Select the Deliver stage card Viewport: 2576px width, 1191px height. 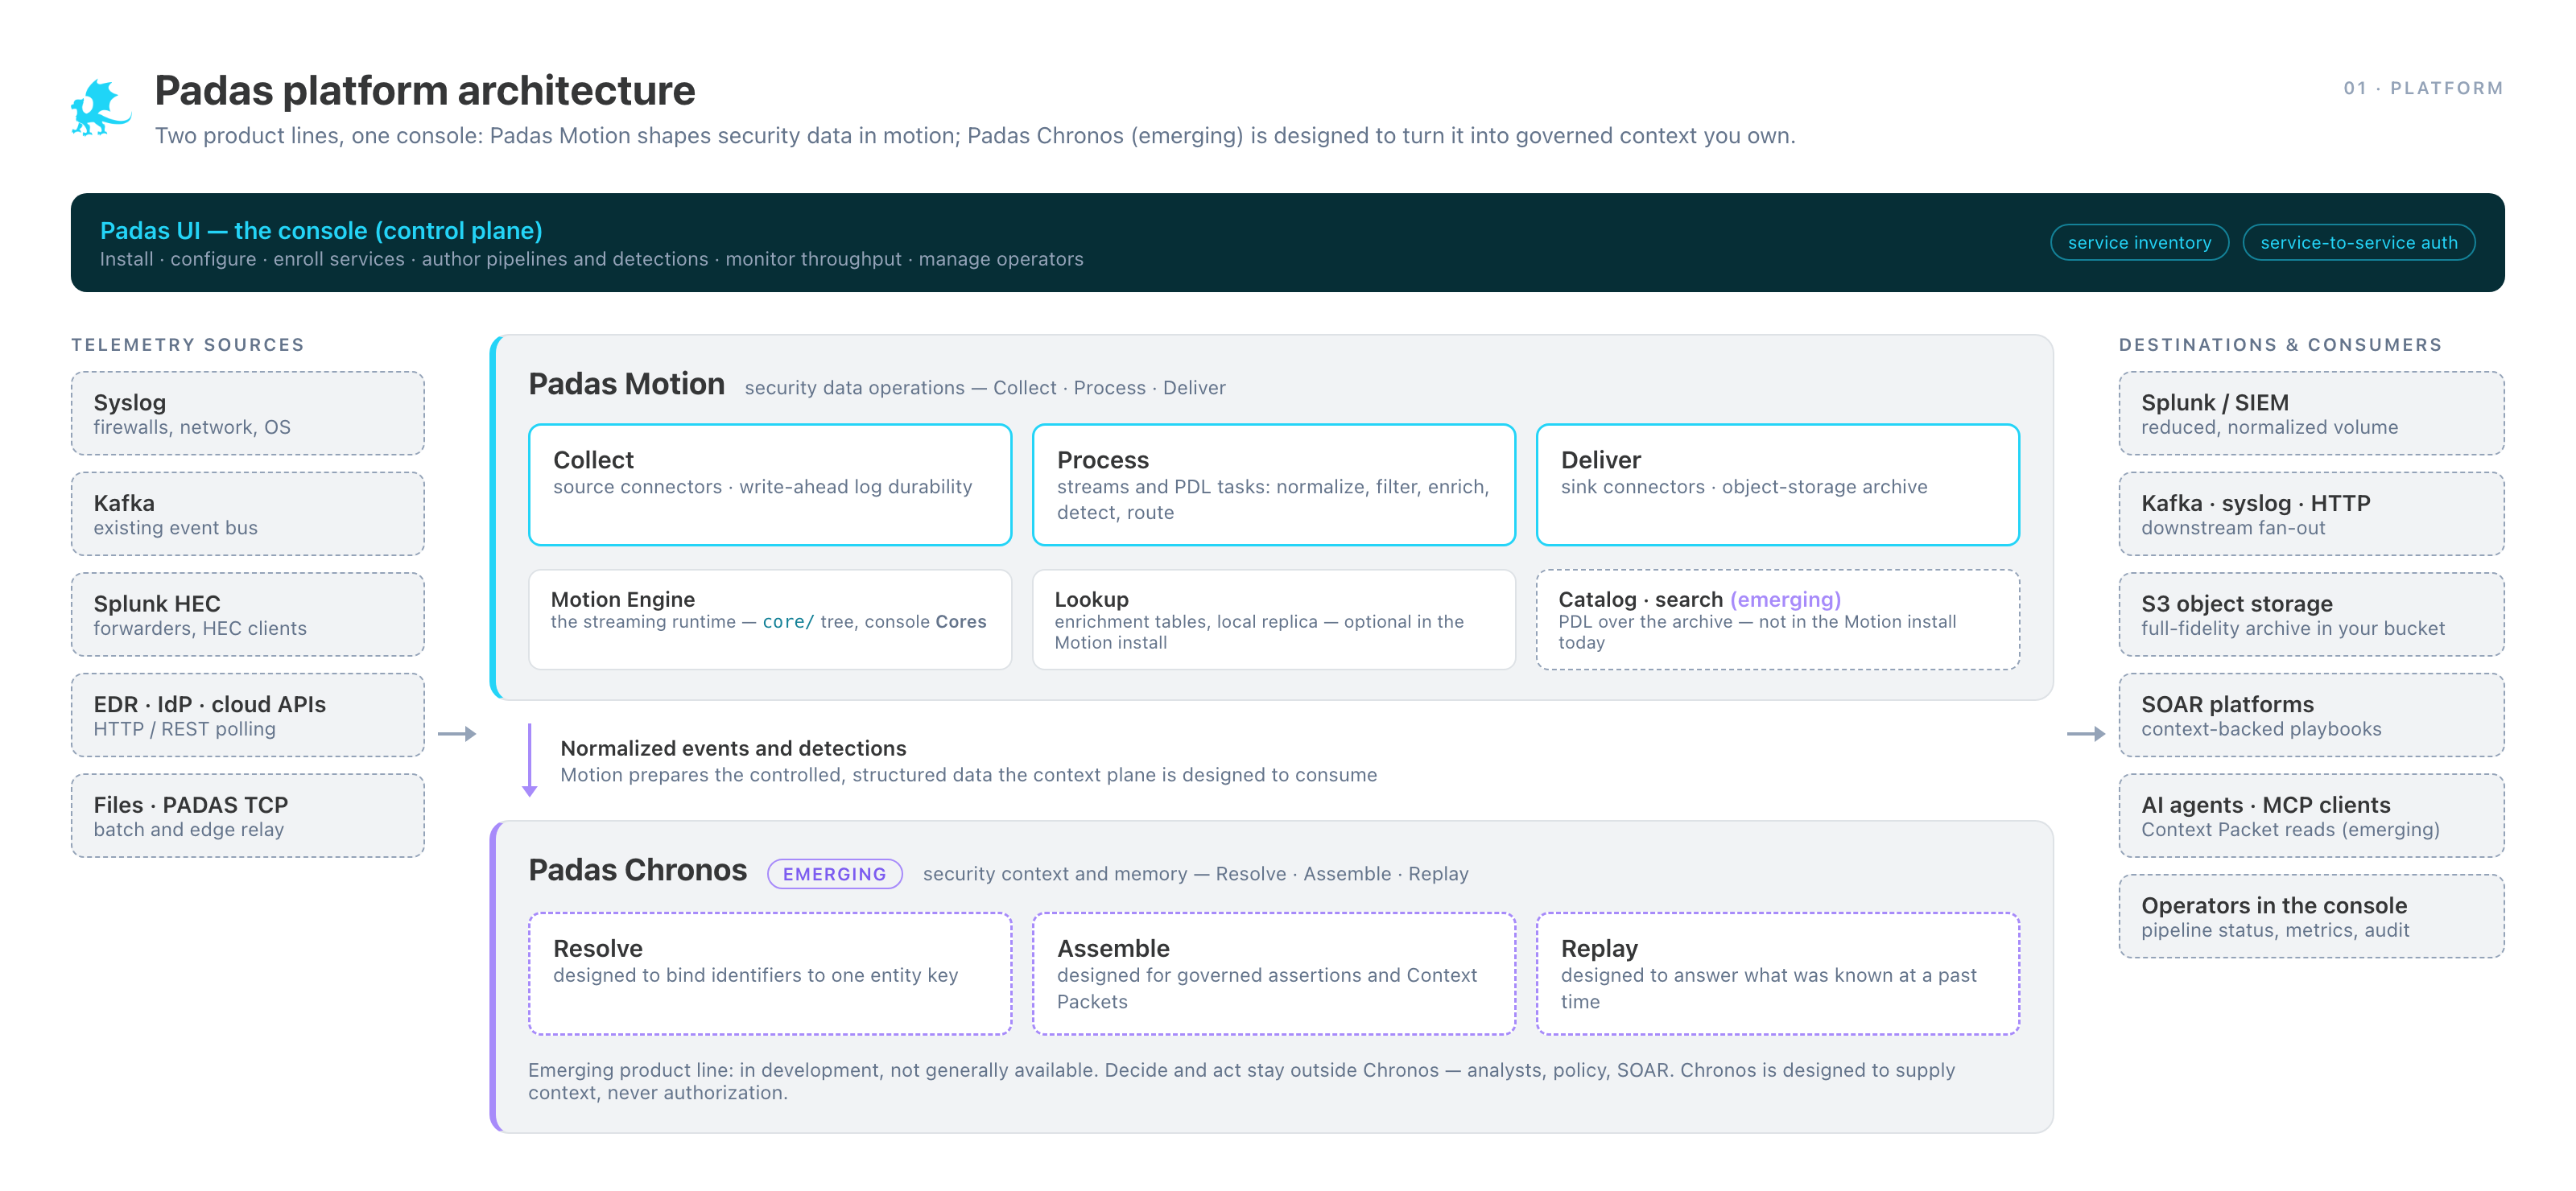click(1778, 485)
